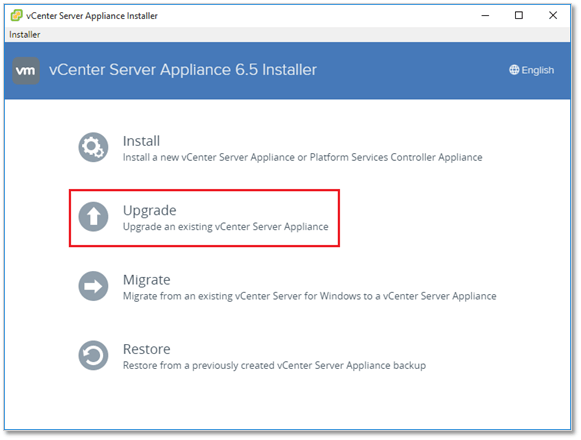
Task: Maximize the installer window
Action: coord(519,15)
